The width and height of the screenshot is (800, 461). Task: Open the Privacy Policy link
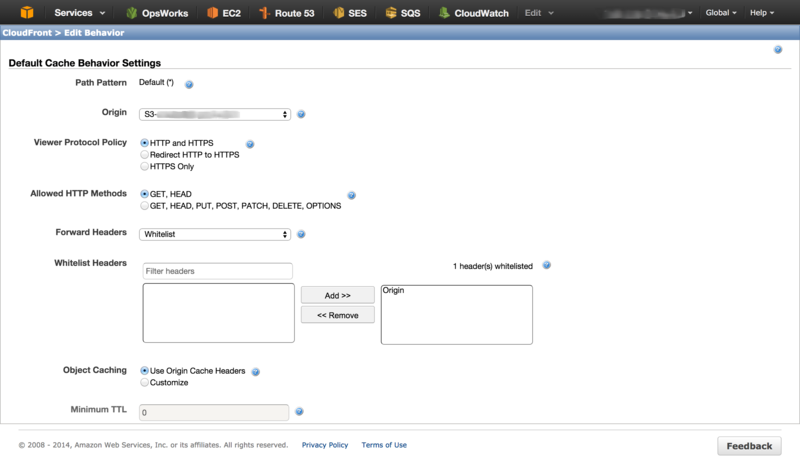tap(325, 445)
